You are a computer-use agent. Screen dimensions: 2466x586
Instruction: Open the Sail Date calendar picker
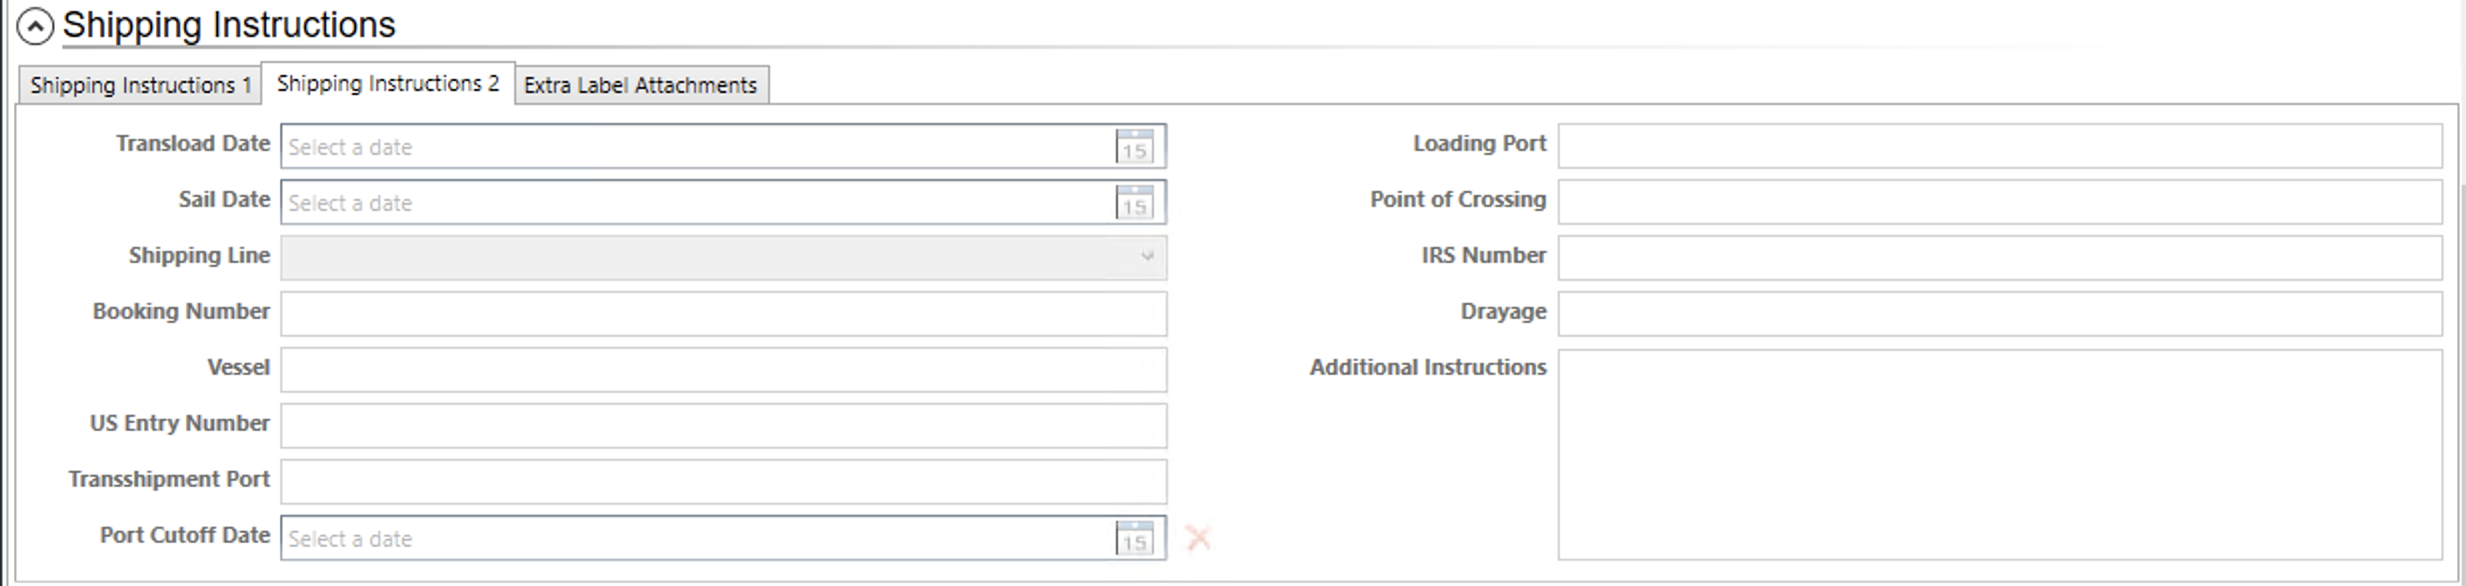(1134, 203)
